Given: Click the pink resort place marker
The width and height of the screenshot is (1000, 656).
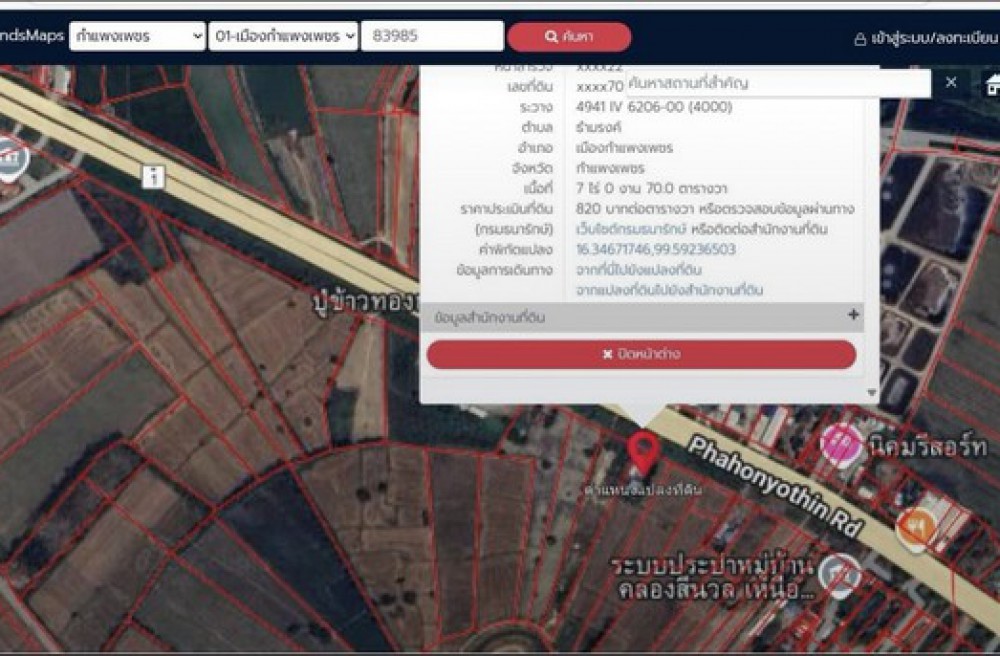Looking at the screenshot, I should point(840,443).
